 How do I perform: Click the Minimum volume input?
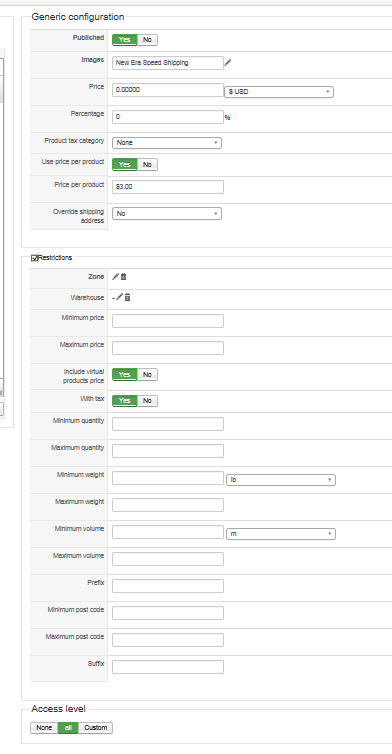[x=168, y=532]
